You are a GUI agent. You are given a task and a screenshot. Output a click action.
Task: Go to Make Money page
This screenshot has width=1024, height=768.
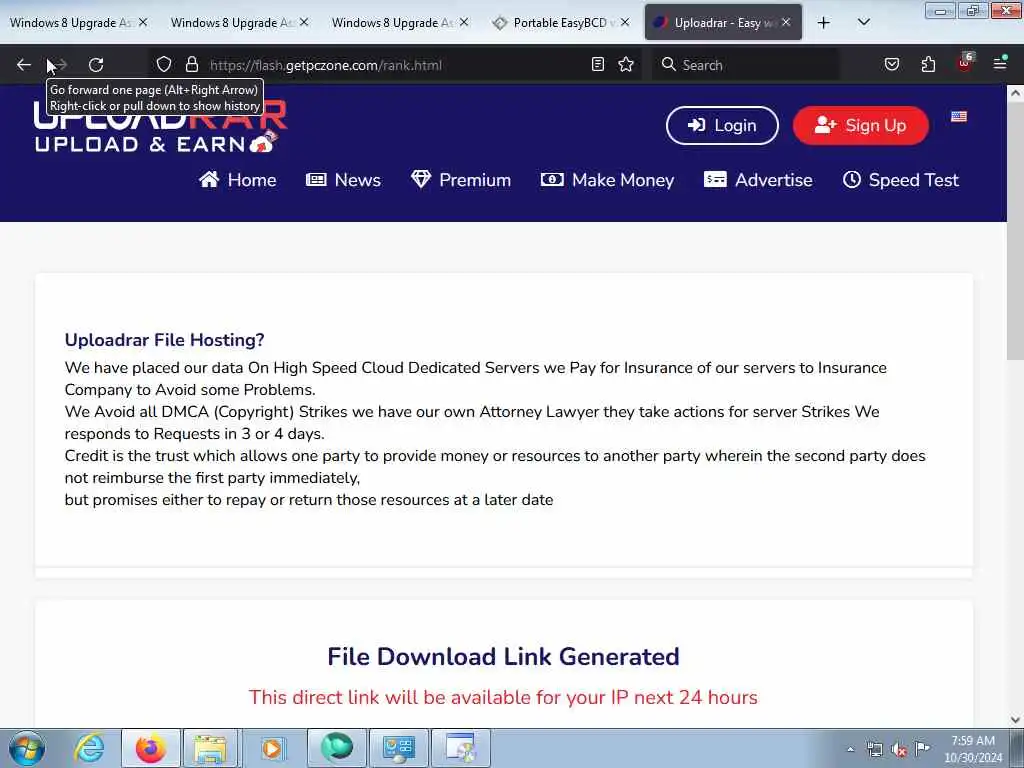pos(607,180)
